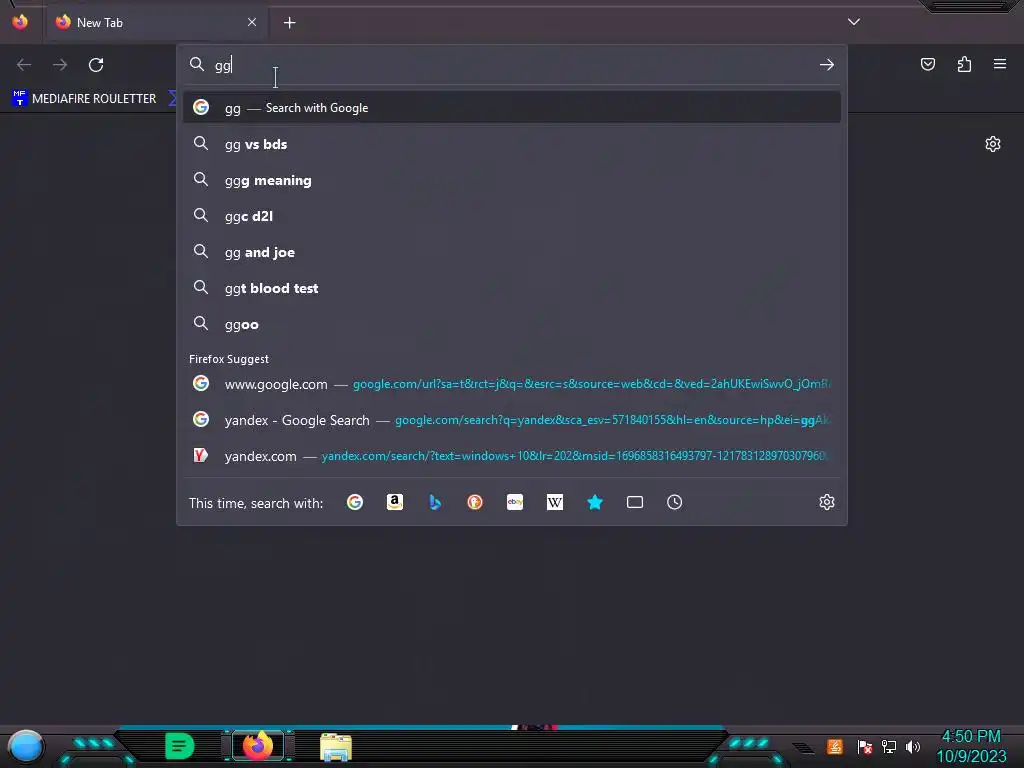Click the Start orb on taskbar
1024x768 pixels.
click(25, 746)
